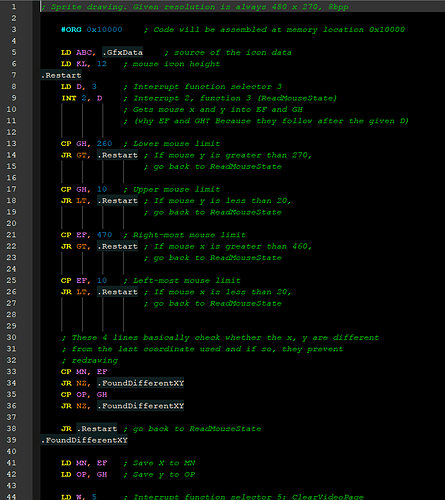Viewport: 445px width, 500px height.
Task: Click the '; Save X to MN' comment
Action: pyautogui.click(x=159, y=463)
